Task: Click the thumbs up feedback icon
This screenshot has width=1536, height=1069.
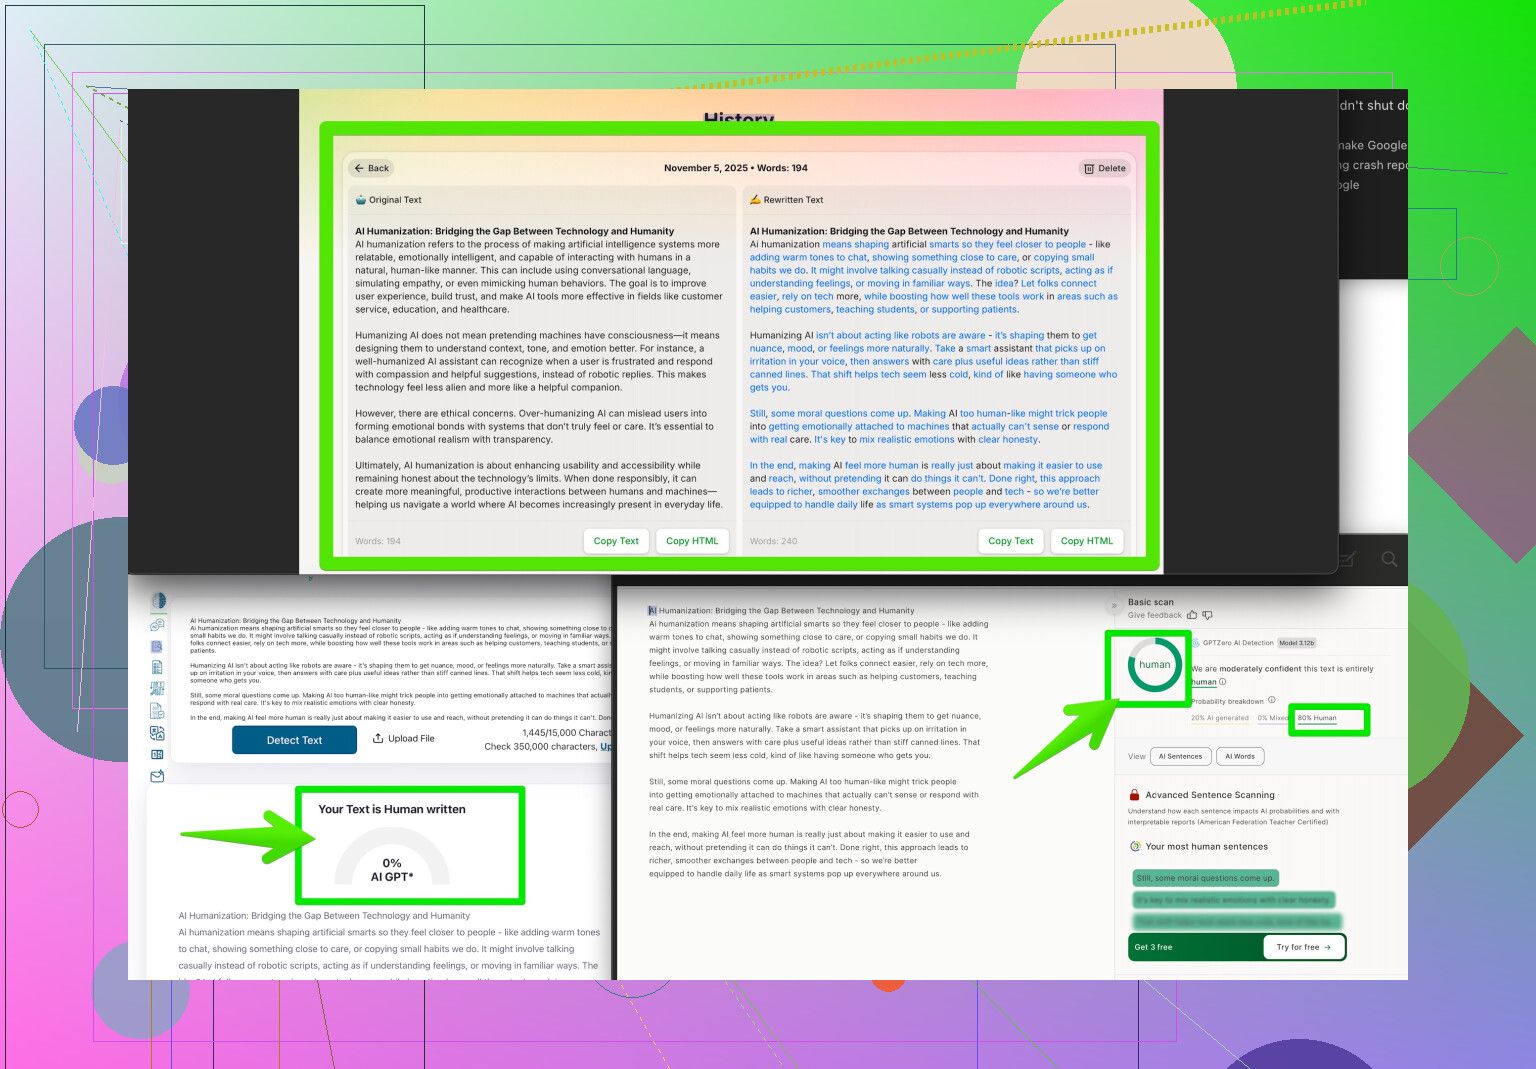Action: pos(1192,615)
